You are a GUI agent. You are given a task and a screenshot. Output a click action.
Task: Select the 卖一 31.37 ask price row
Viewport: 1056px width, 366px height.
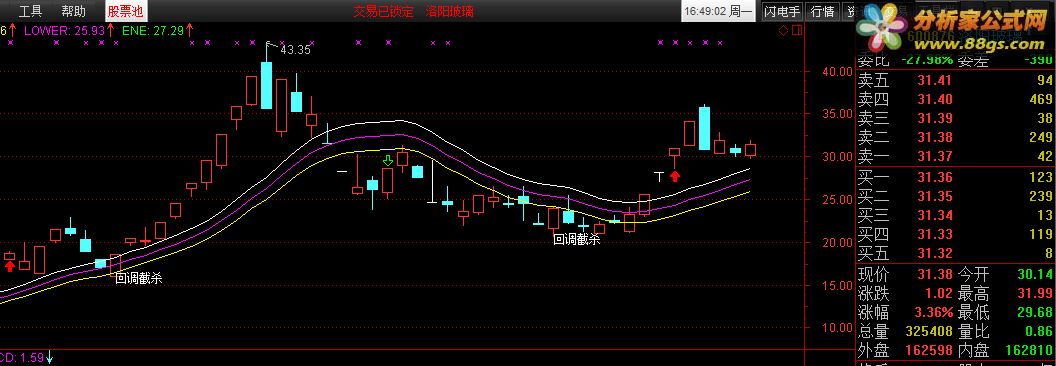click(x=955, y=157)
